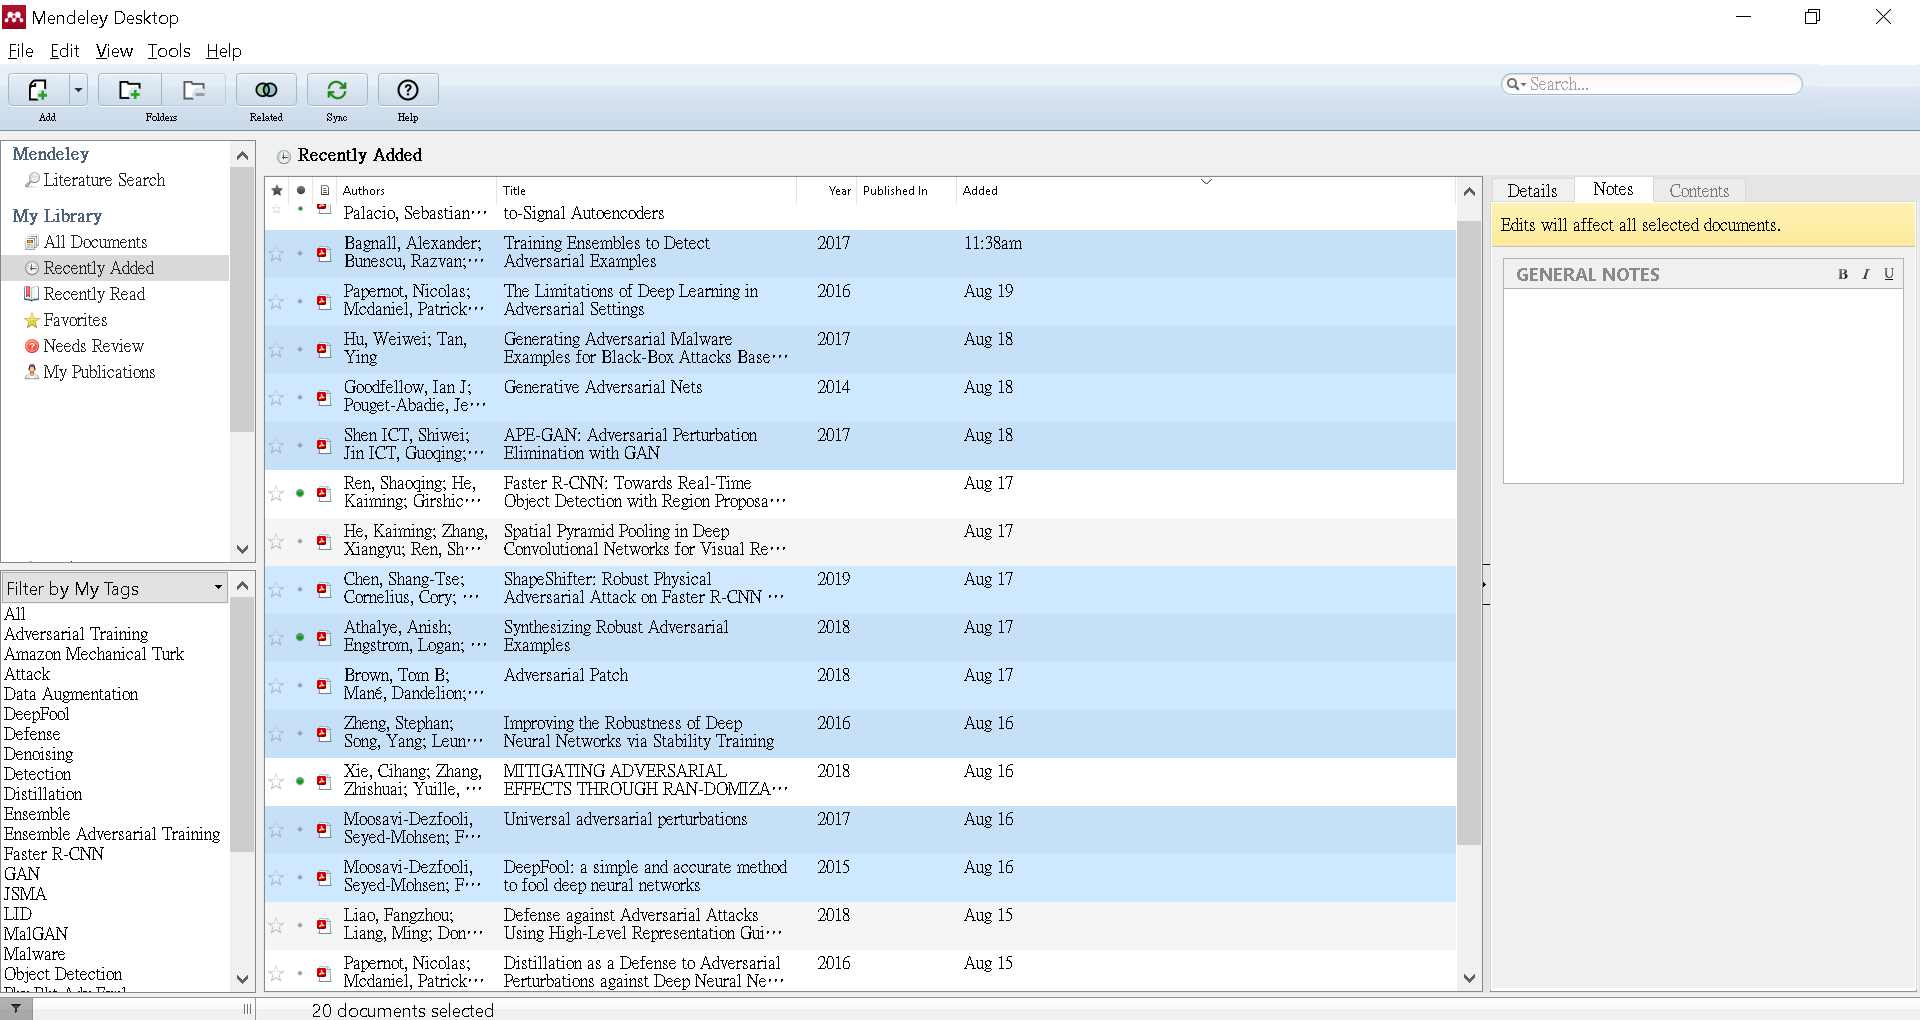This screenshot has height=1020, width=1920.
Task: Click the search magnifier dropdown icon
Action: pyautogui.click(x=1516, y=84)
